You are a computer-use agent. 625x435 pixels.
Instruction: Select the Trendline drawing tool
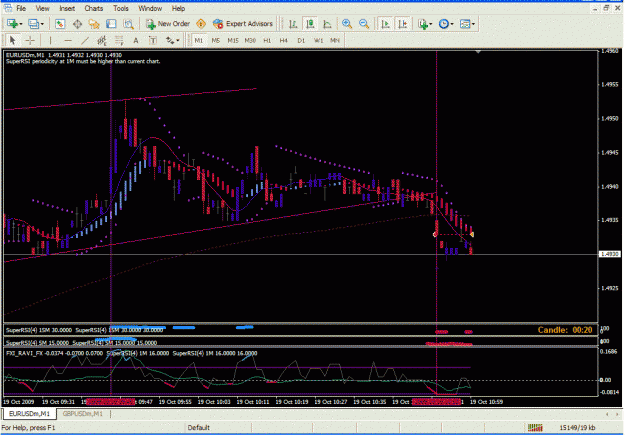click(85, 40)
